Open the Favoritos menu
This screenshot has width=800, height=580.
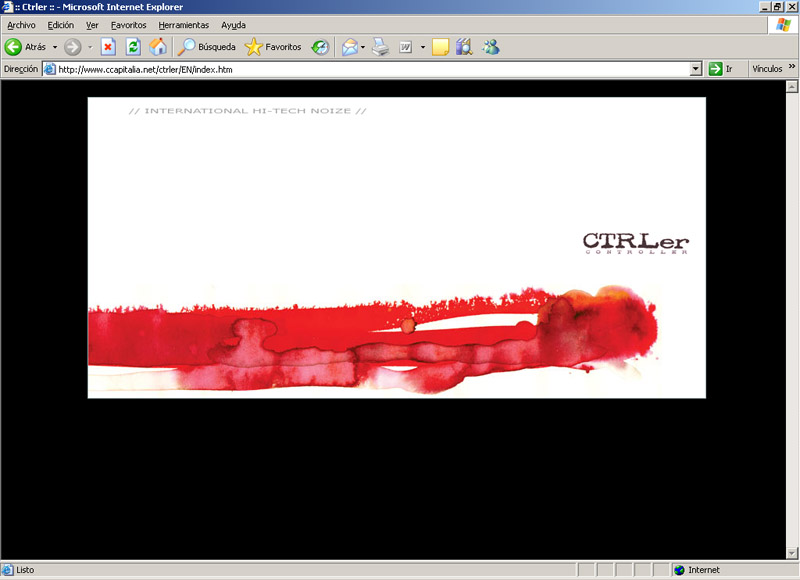pyautogui.click(x=129, y=25)
